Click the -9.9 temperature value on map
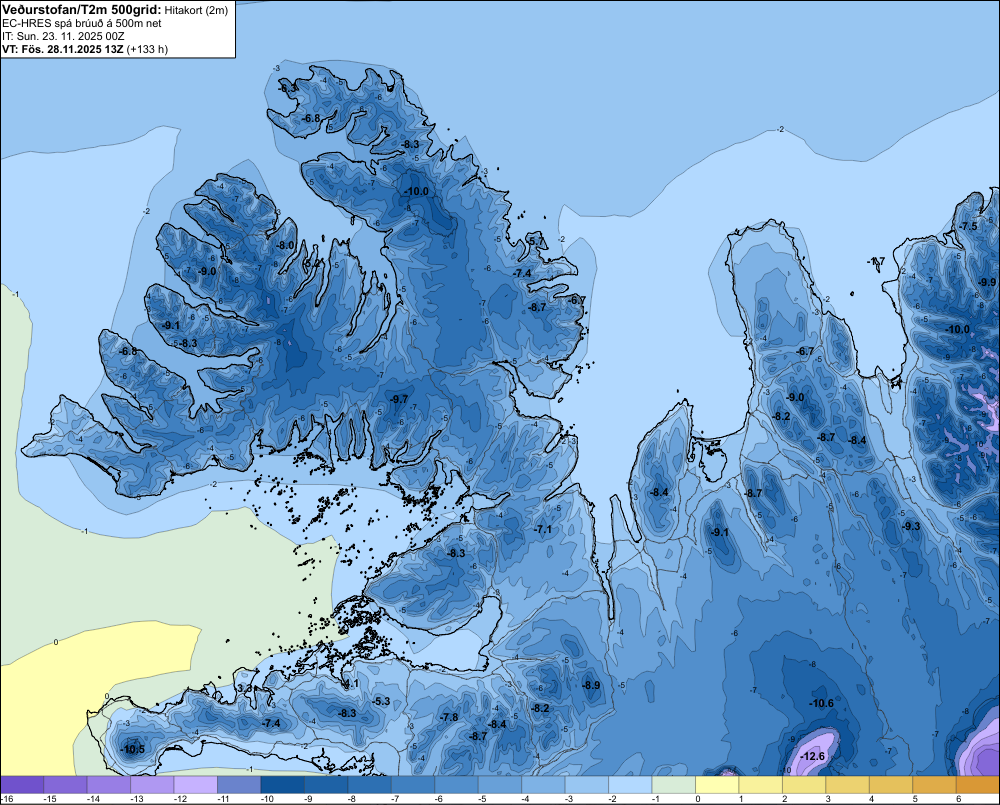Viewport: 1000px width, 805px height. point(987,282)
